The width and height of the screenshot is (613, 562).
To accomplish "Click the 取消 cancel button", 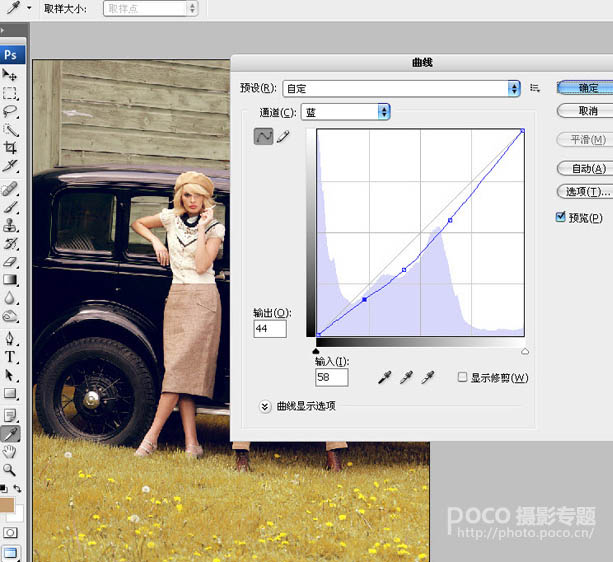I will point(583,111).
